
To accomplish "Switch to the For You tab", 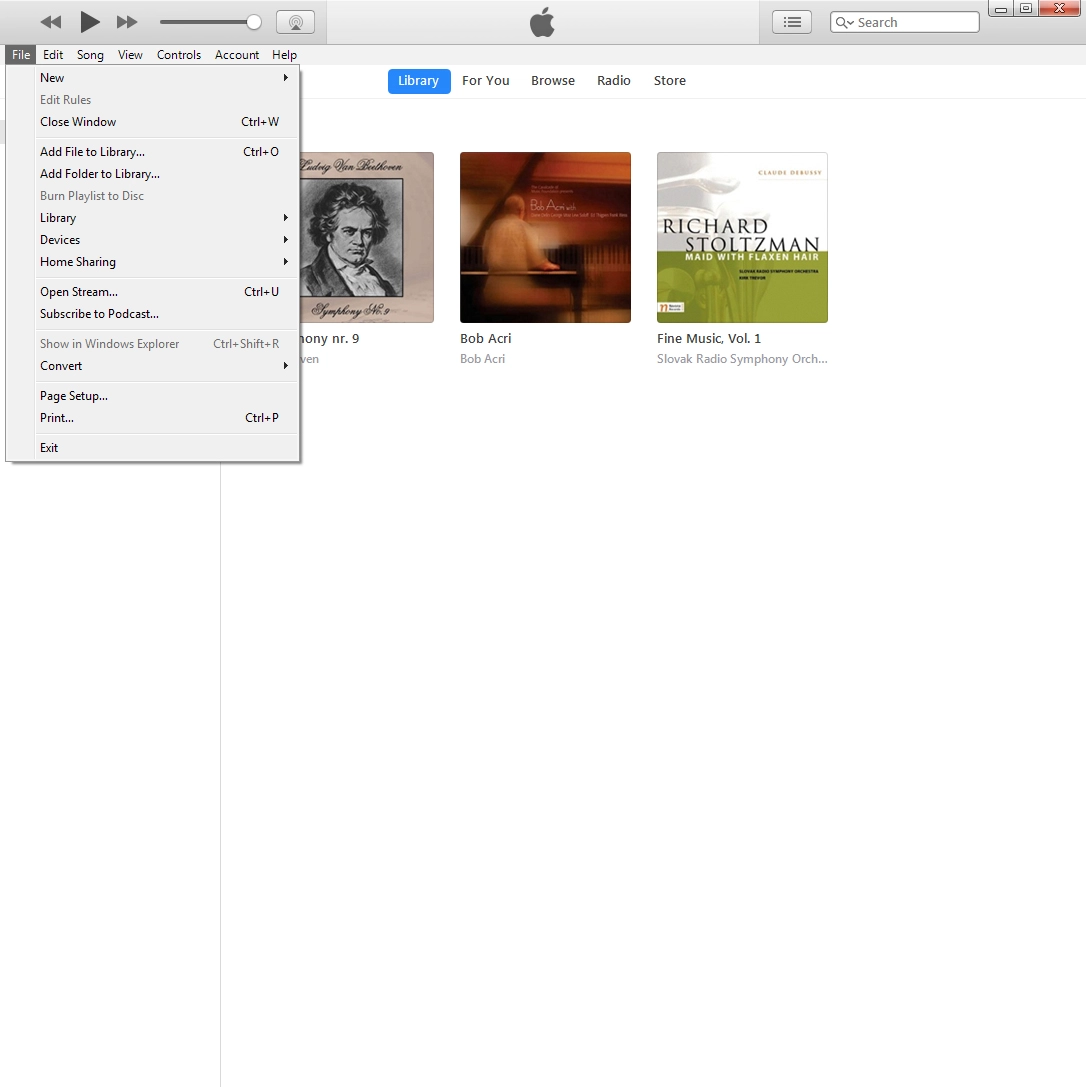I will [486, 81].
